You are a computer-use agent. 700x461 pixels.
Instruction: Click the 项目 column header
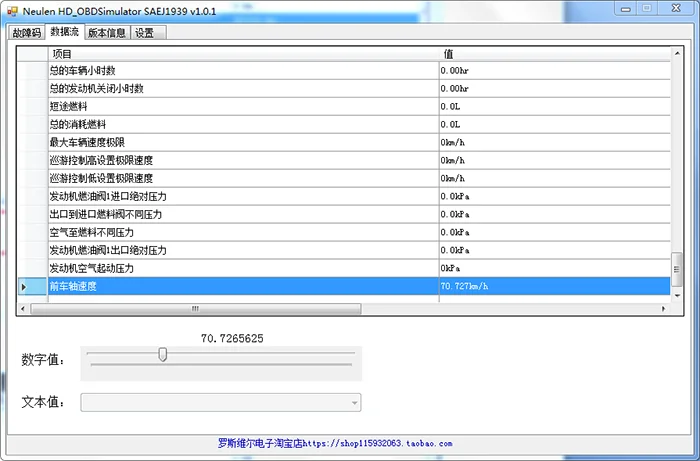[243, 54]
